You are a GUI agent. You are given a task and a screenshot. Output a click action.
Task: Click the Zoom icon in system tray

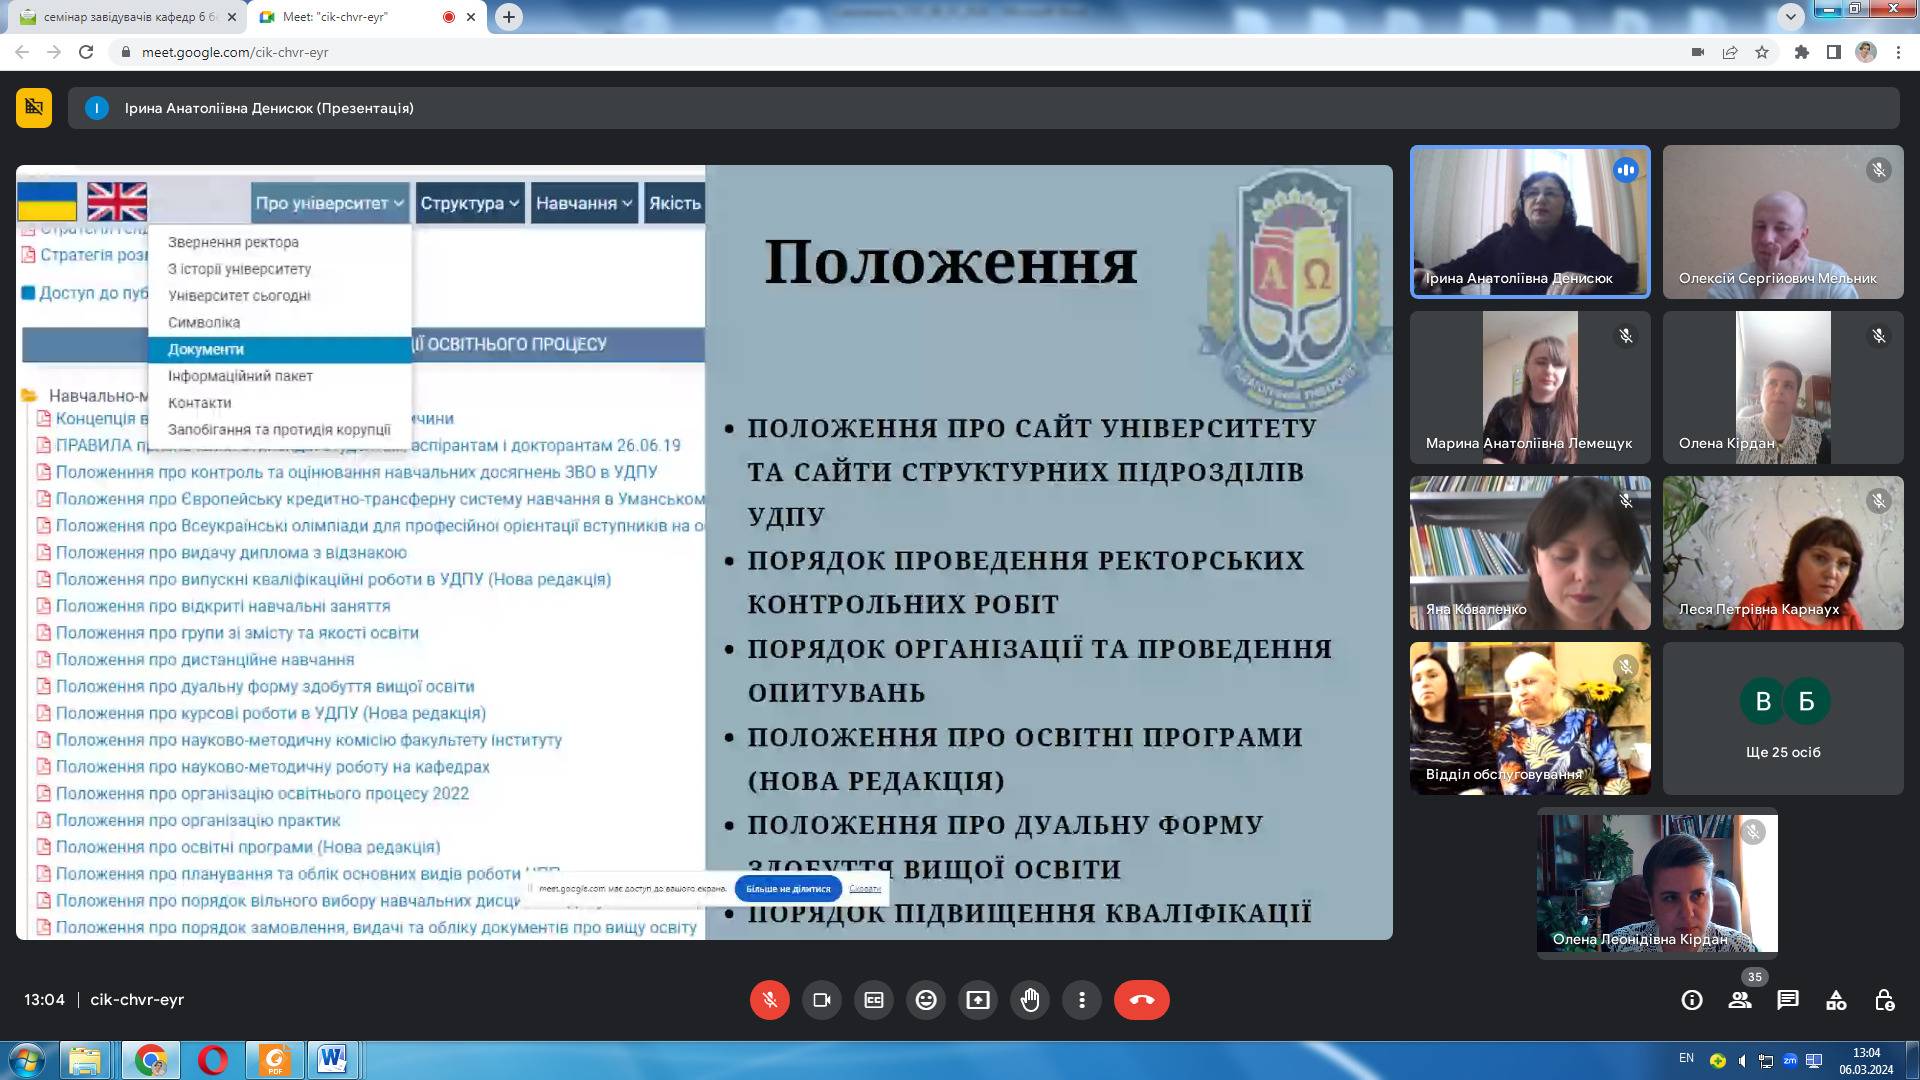click(1790, 1060)
